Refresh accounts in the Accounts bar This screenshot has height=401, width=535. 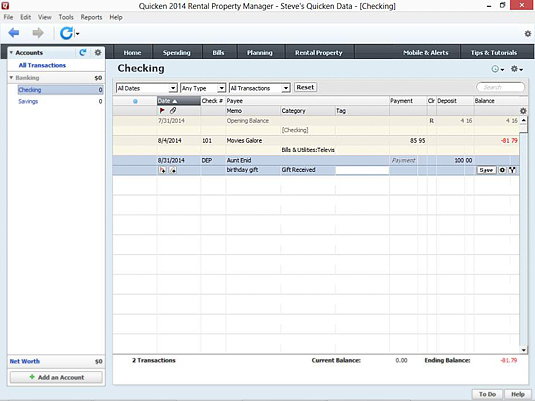(83, 53)
